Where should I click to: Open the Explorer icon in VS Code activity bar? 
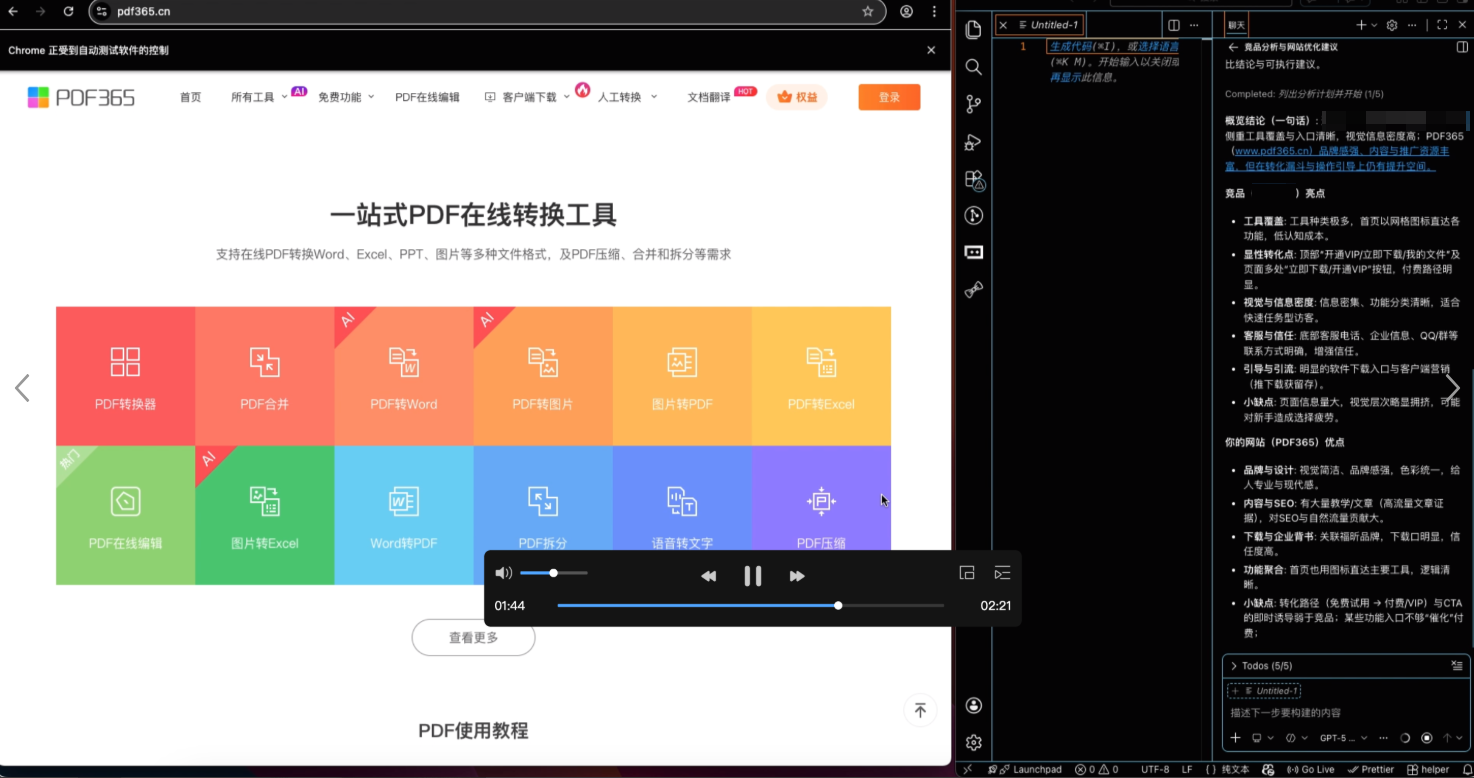[973, 30]
